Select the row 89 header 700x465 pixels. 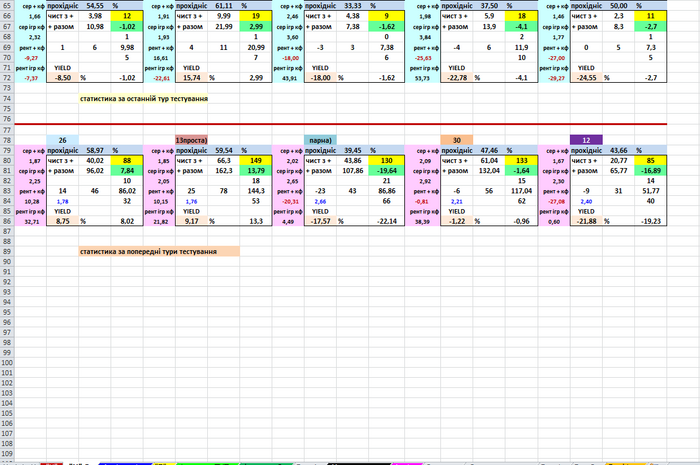coord(7,252)
